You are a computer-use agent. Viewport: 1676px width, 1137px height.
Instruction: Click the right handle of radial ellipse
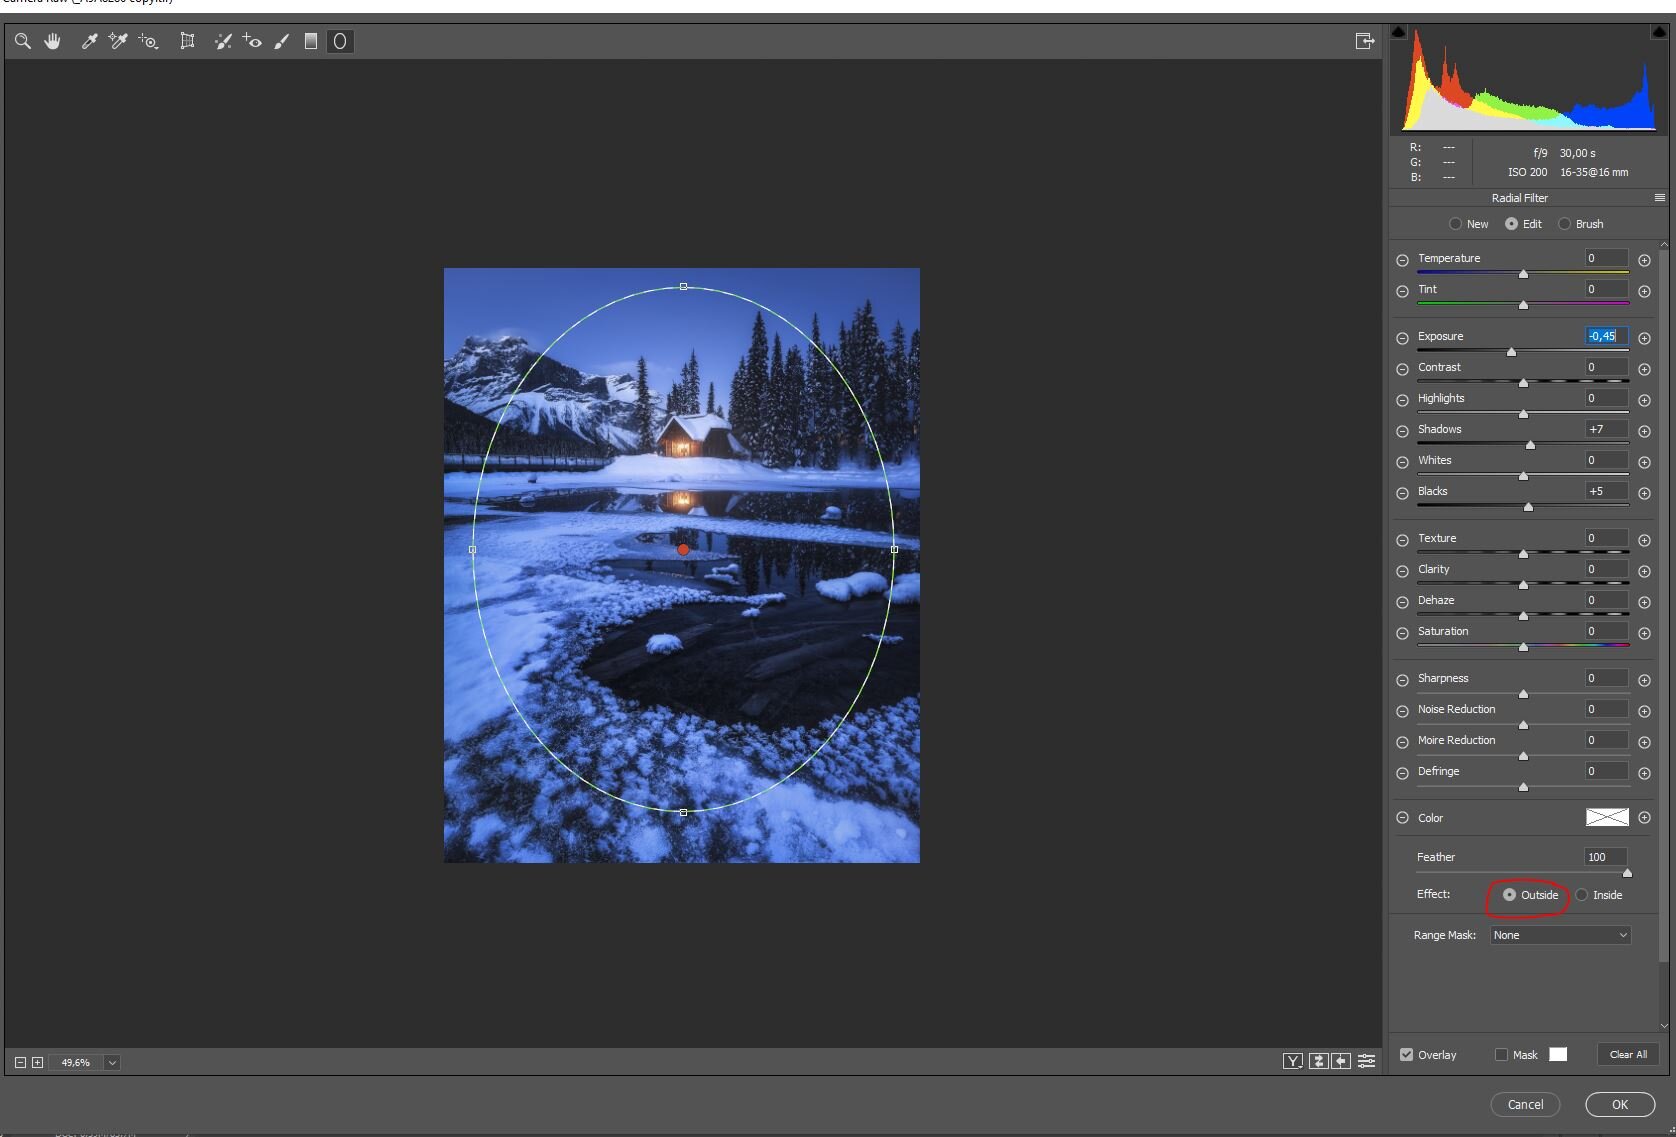(x=894, y=549)
